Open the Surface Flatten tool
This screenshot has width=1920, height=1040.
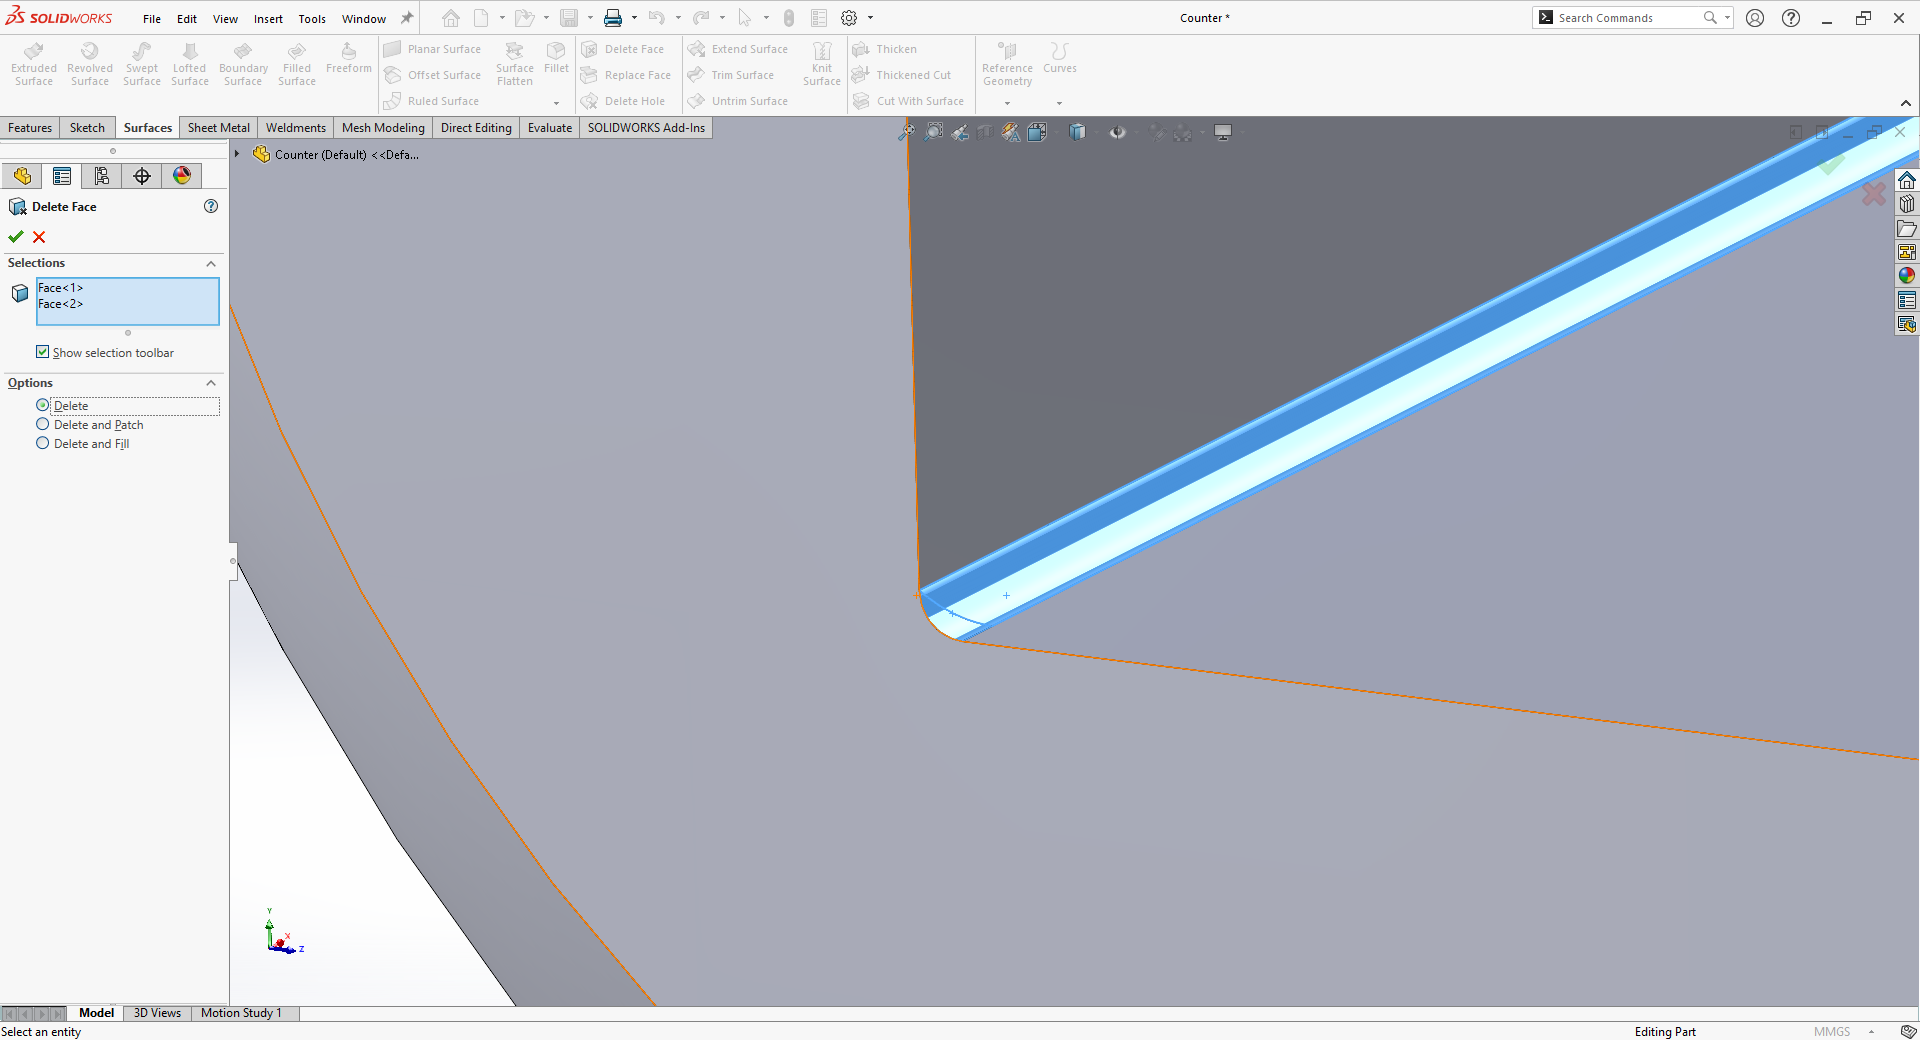coord(514,62)
